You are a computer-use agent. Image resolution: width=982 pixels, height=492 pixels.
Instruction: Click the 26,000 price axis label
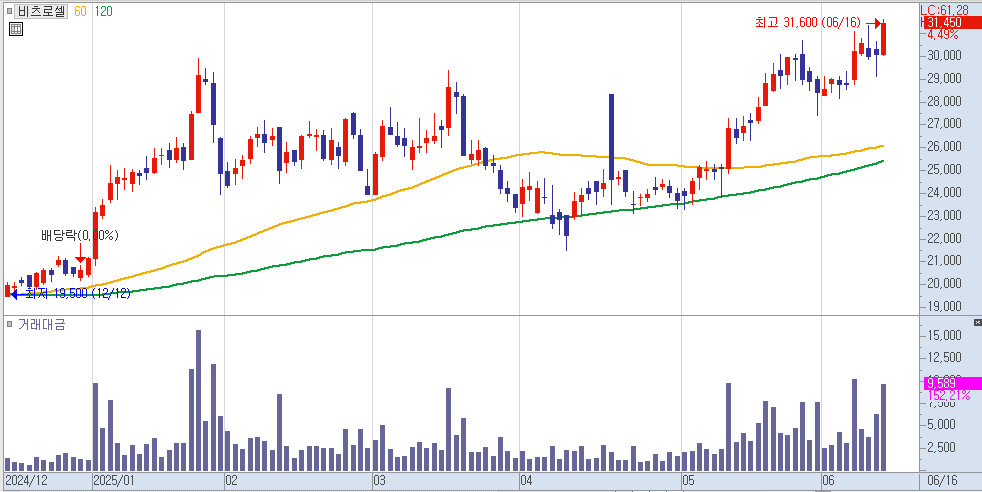click(x=945, y=146)
